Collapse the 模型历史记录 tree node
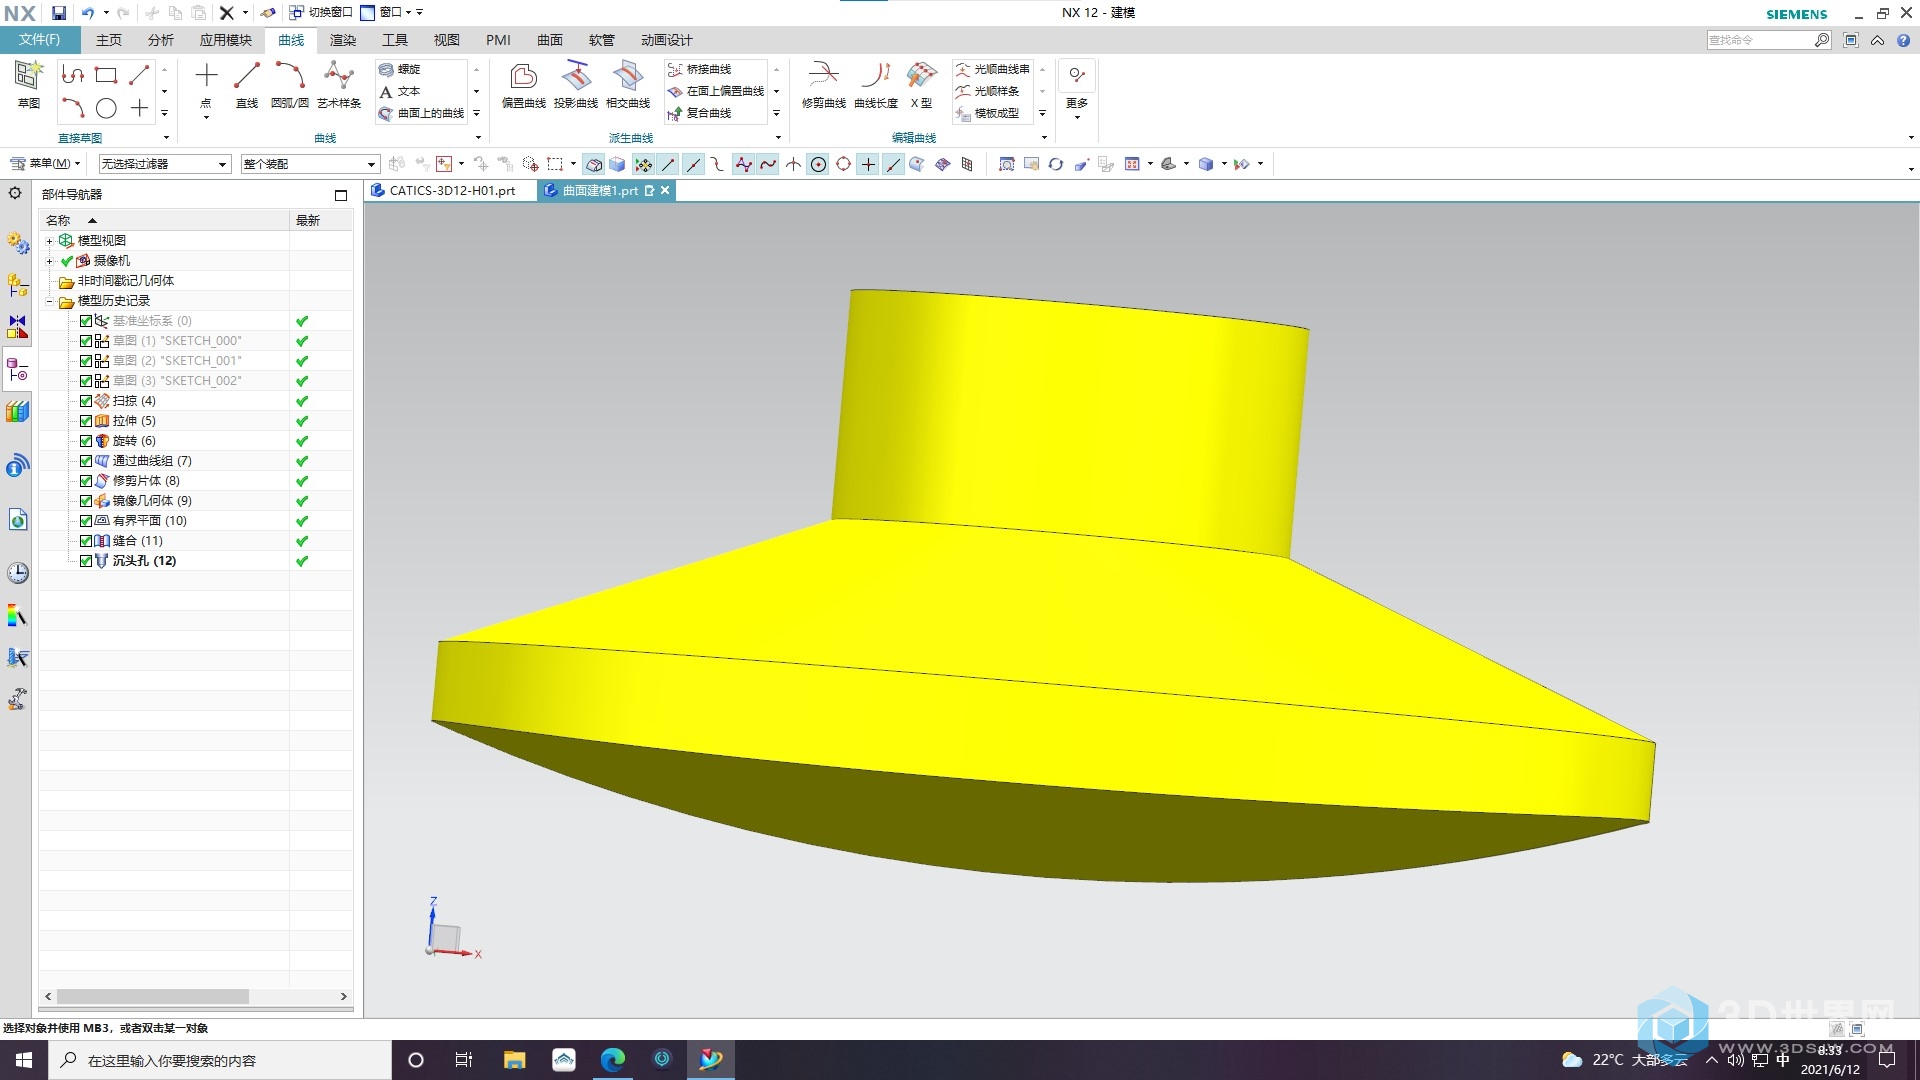 [x=49, y=301]
